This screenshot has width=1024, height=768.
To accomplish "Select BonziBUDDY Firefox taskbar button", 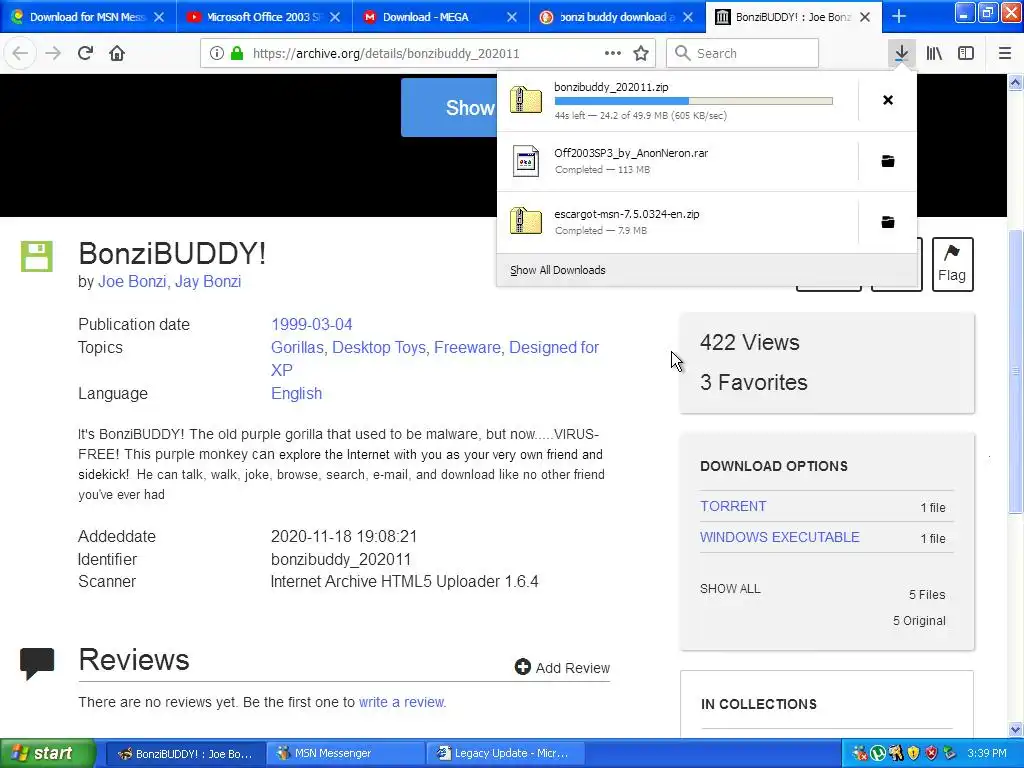I will pos(185,753).
